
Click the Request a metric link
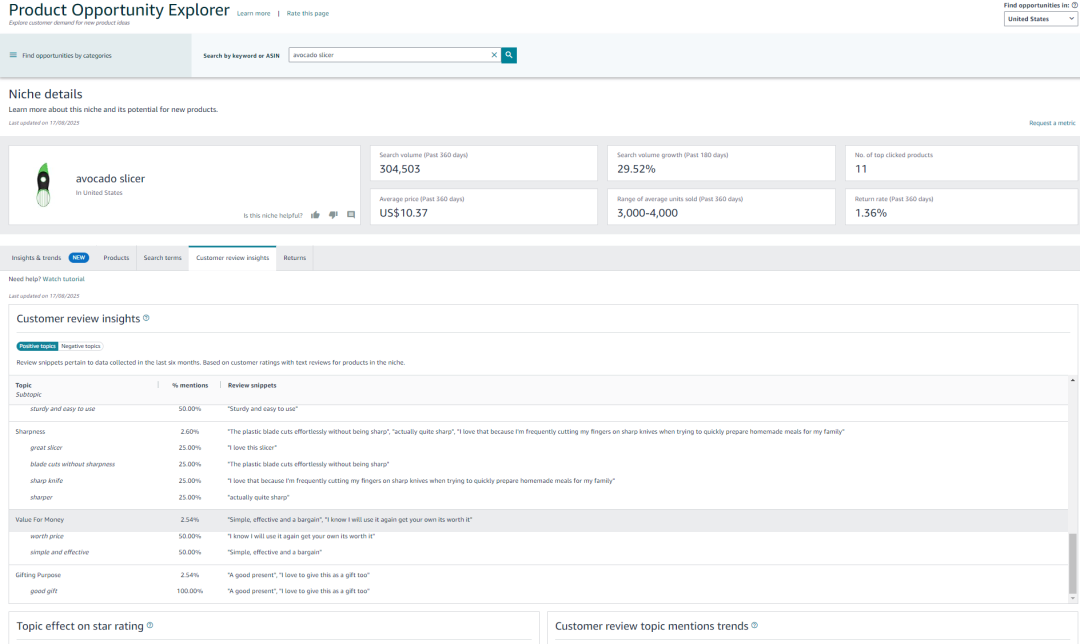(1052, 123)
